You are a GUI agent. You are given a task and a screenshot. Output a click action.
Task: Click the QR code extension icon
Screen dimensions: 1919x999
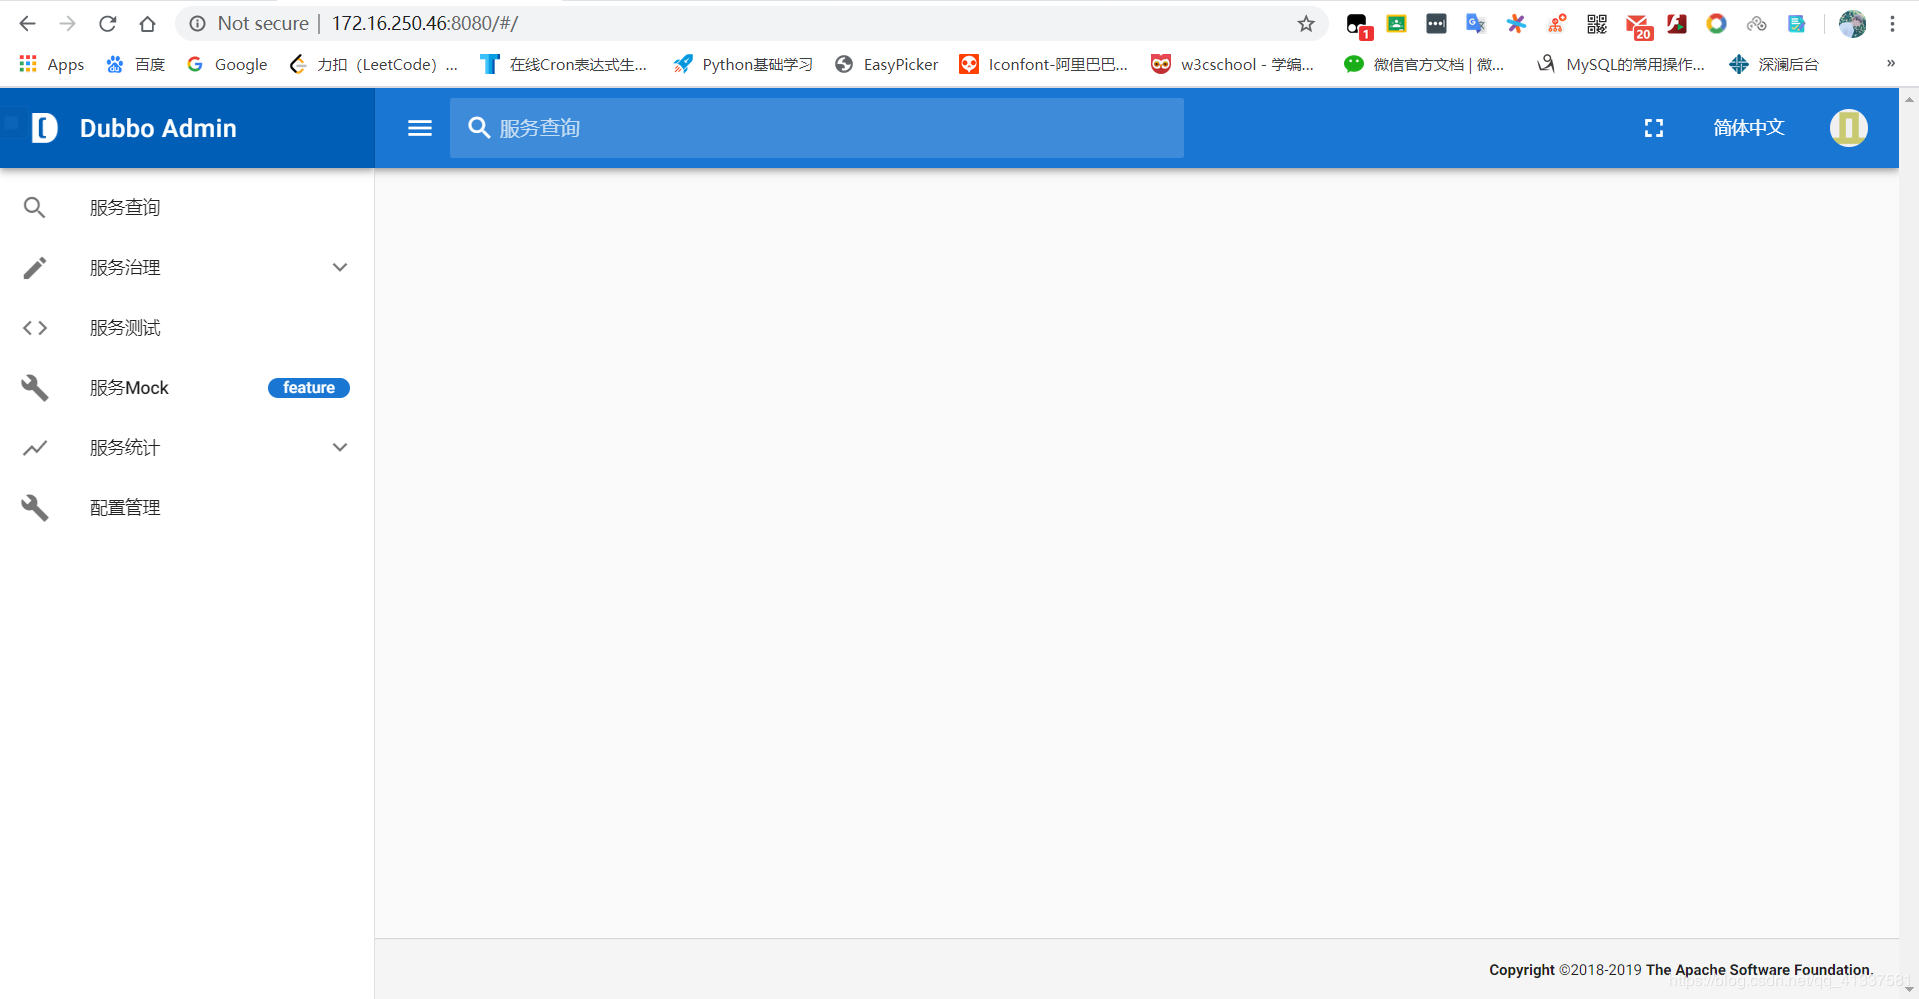click(x=1597, y=23)
